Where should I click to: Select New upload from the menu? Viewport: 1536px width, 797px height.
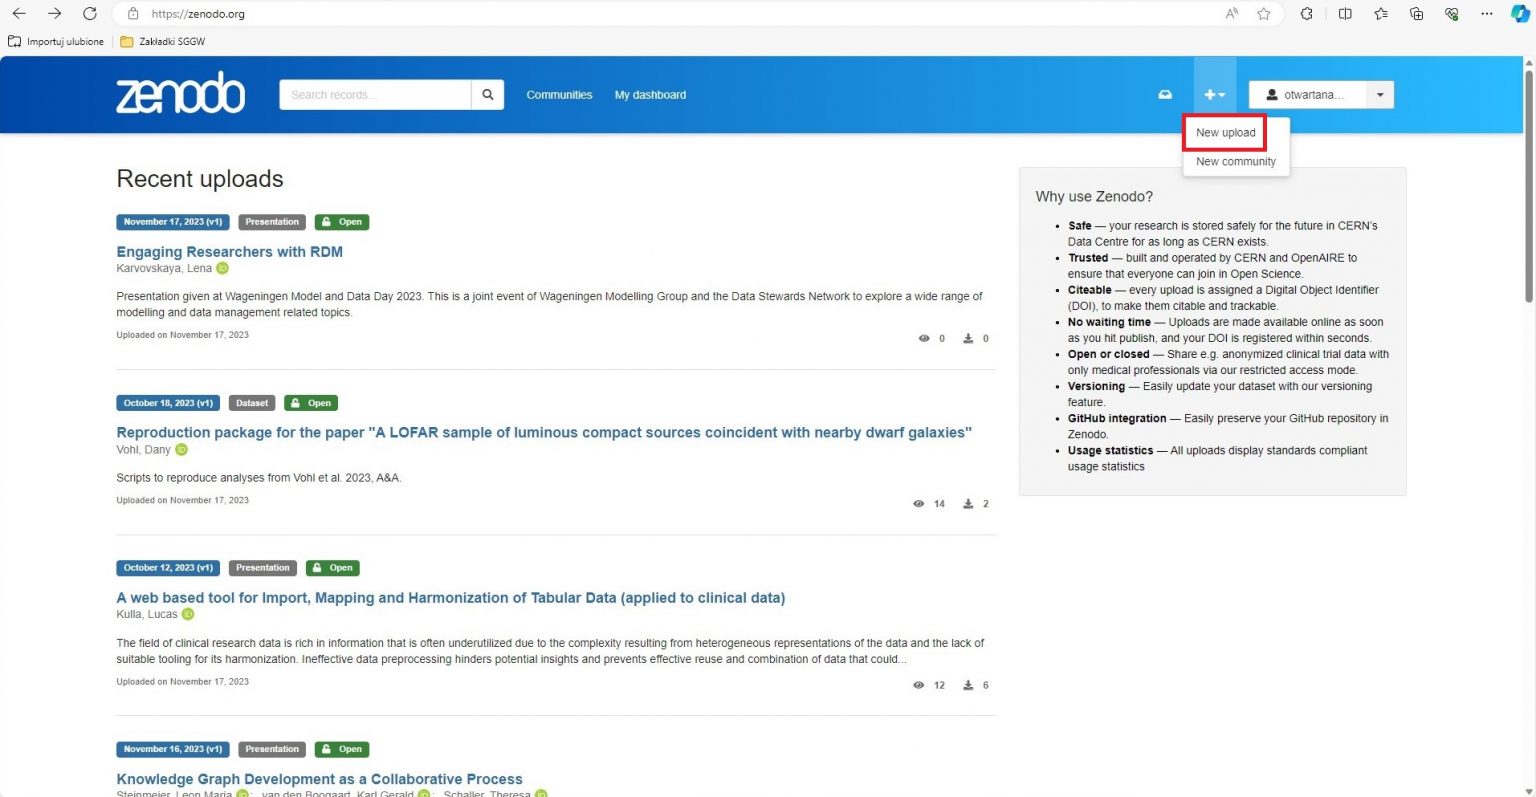(1225, 132)
